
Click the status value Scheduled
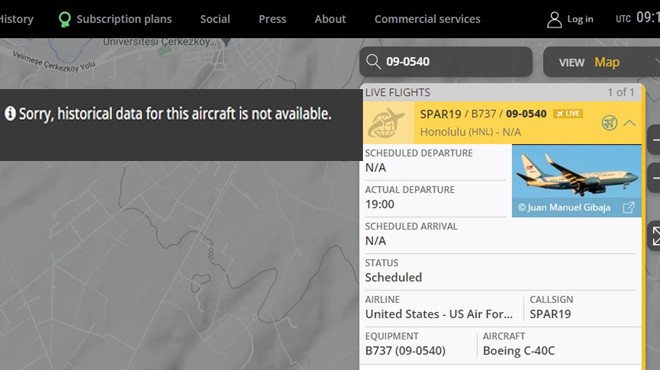click(394, 277)
